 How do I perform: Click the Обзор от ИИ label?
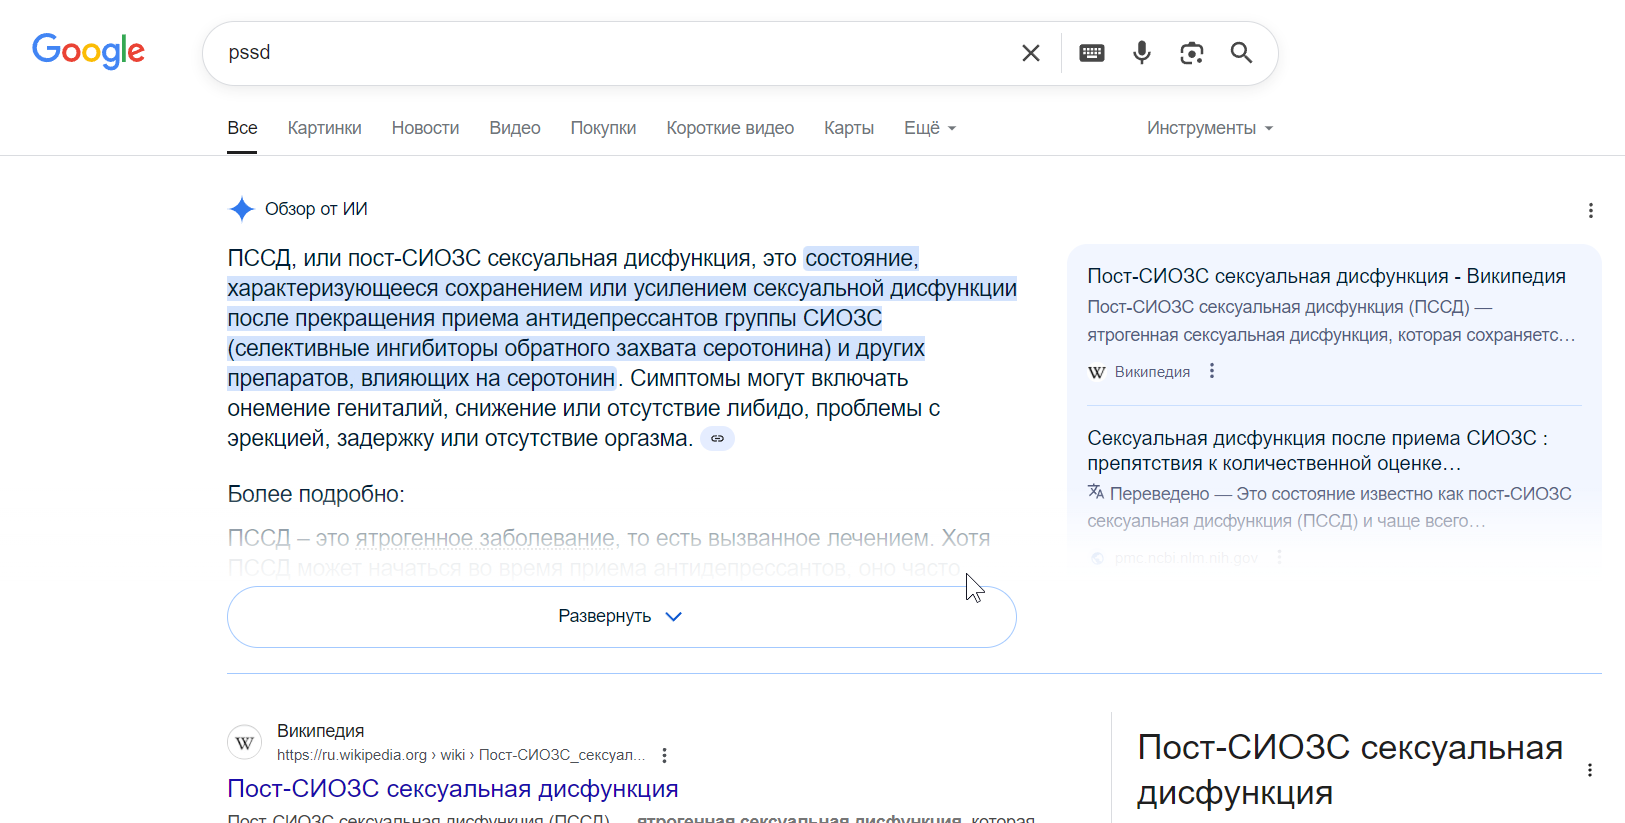pyautogui.click(x=316, y=209)
